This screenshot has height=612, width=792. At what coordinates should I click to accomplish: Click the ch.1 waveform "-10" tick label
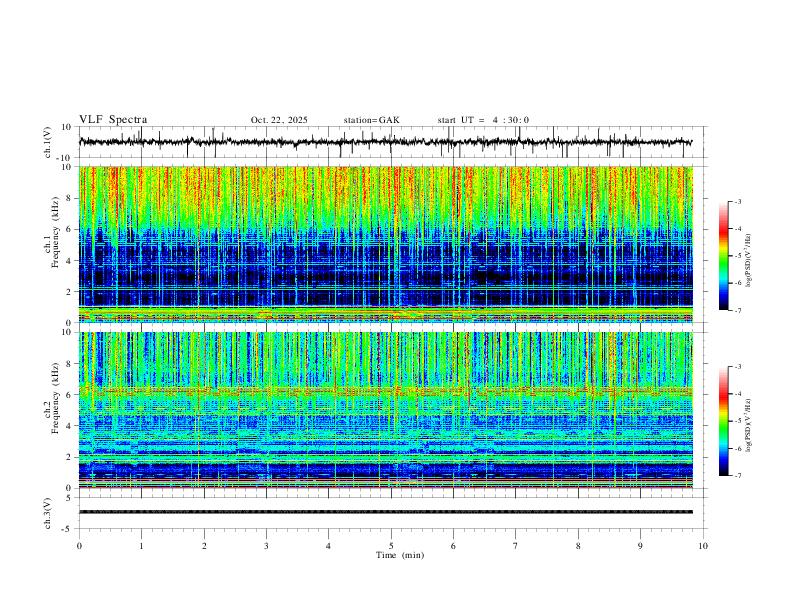tap(65, 158)
